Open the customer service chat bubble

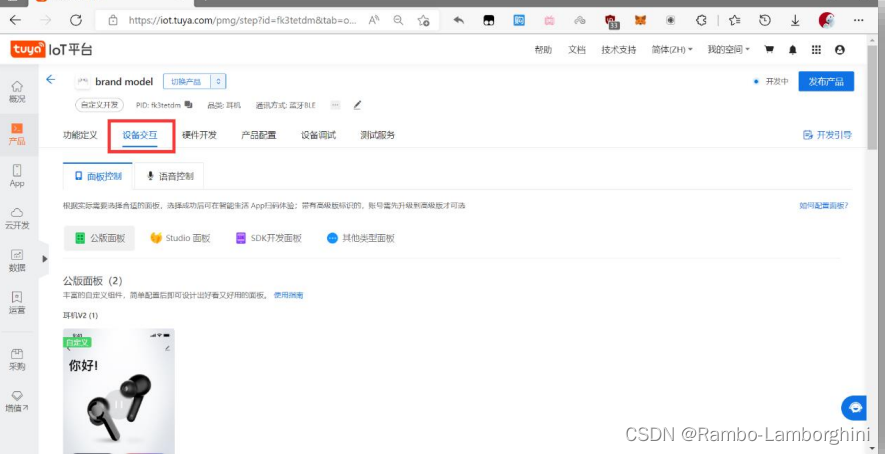854,408
